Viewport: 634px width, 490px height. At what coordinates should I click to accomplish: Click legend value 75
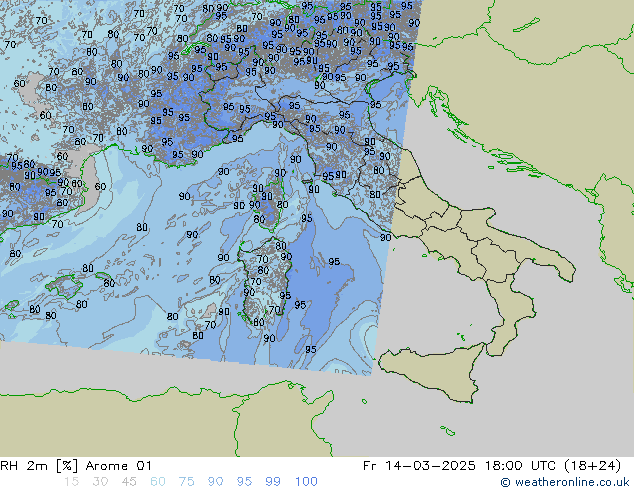click(x=186, y=482)
